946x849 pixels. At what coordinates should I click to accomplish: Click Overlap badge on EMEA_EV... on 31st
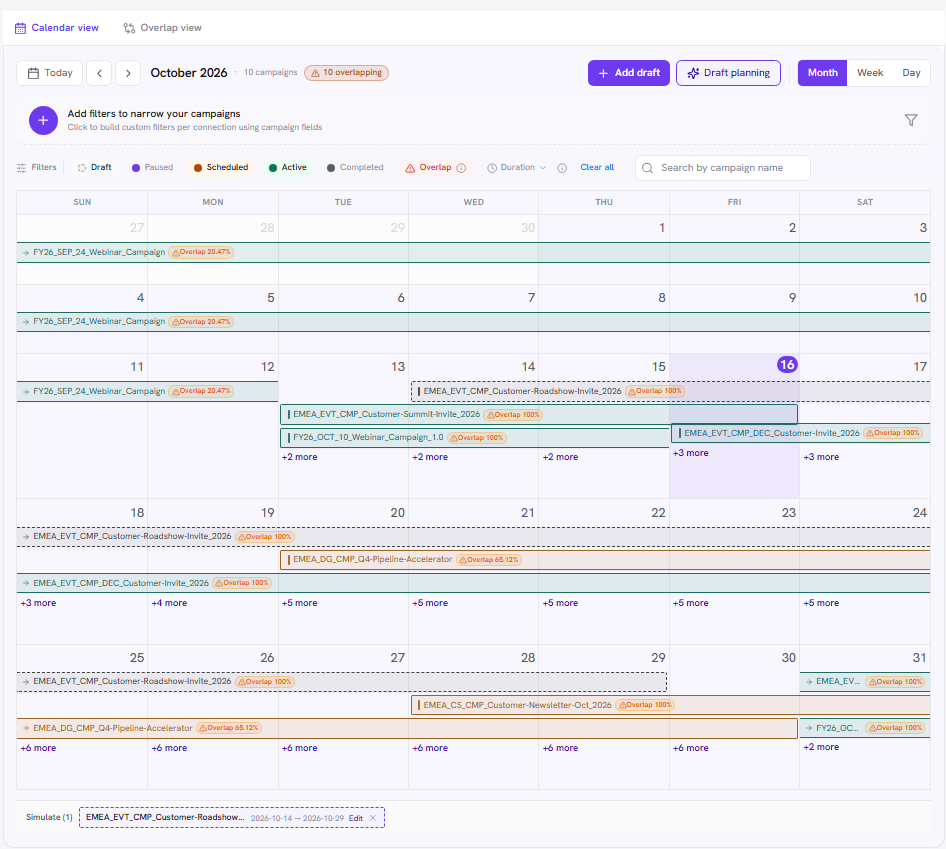[x=895, y=682]
